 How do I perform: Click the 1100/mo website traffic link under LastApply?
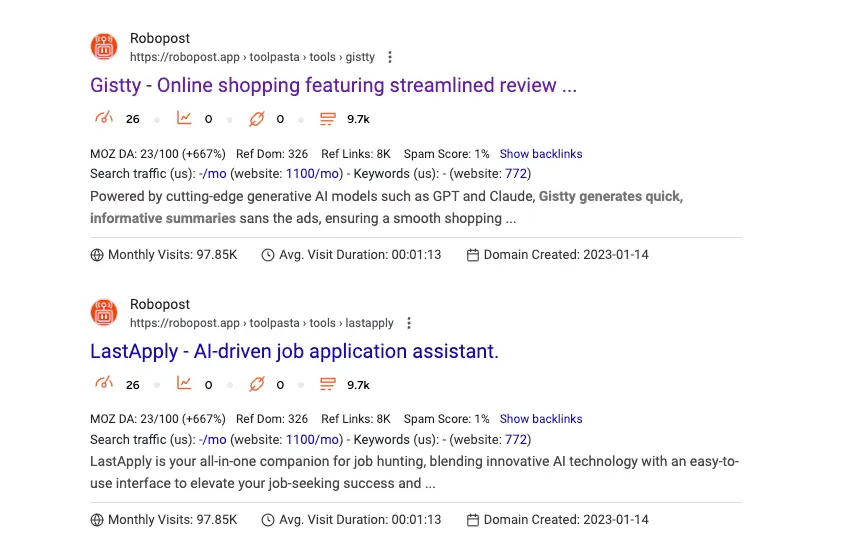click(313, 440)
